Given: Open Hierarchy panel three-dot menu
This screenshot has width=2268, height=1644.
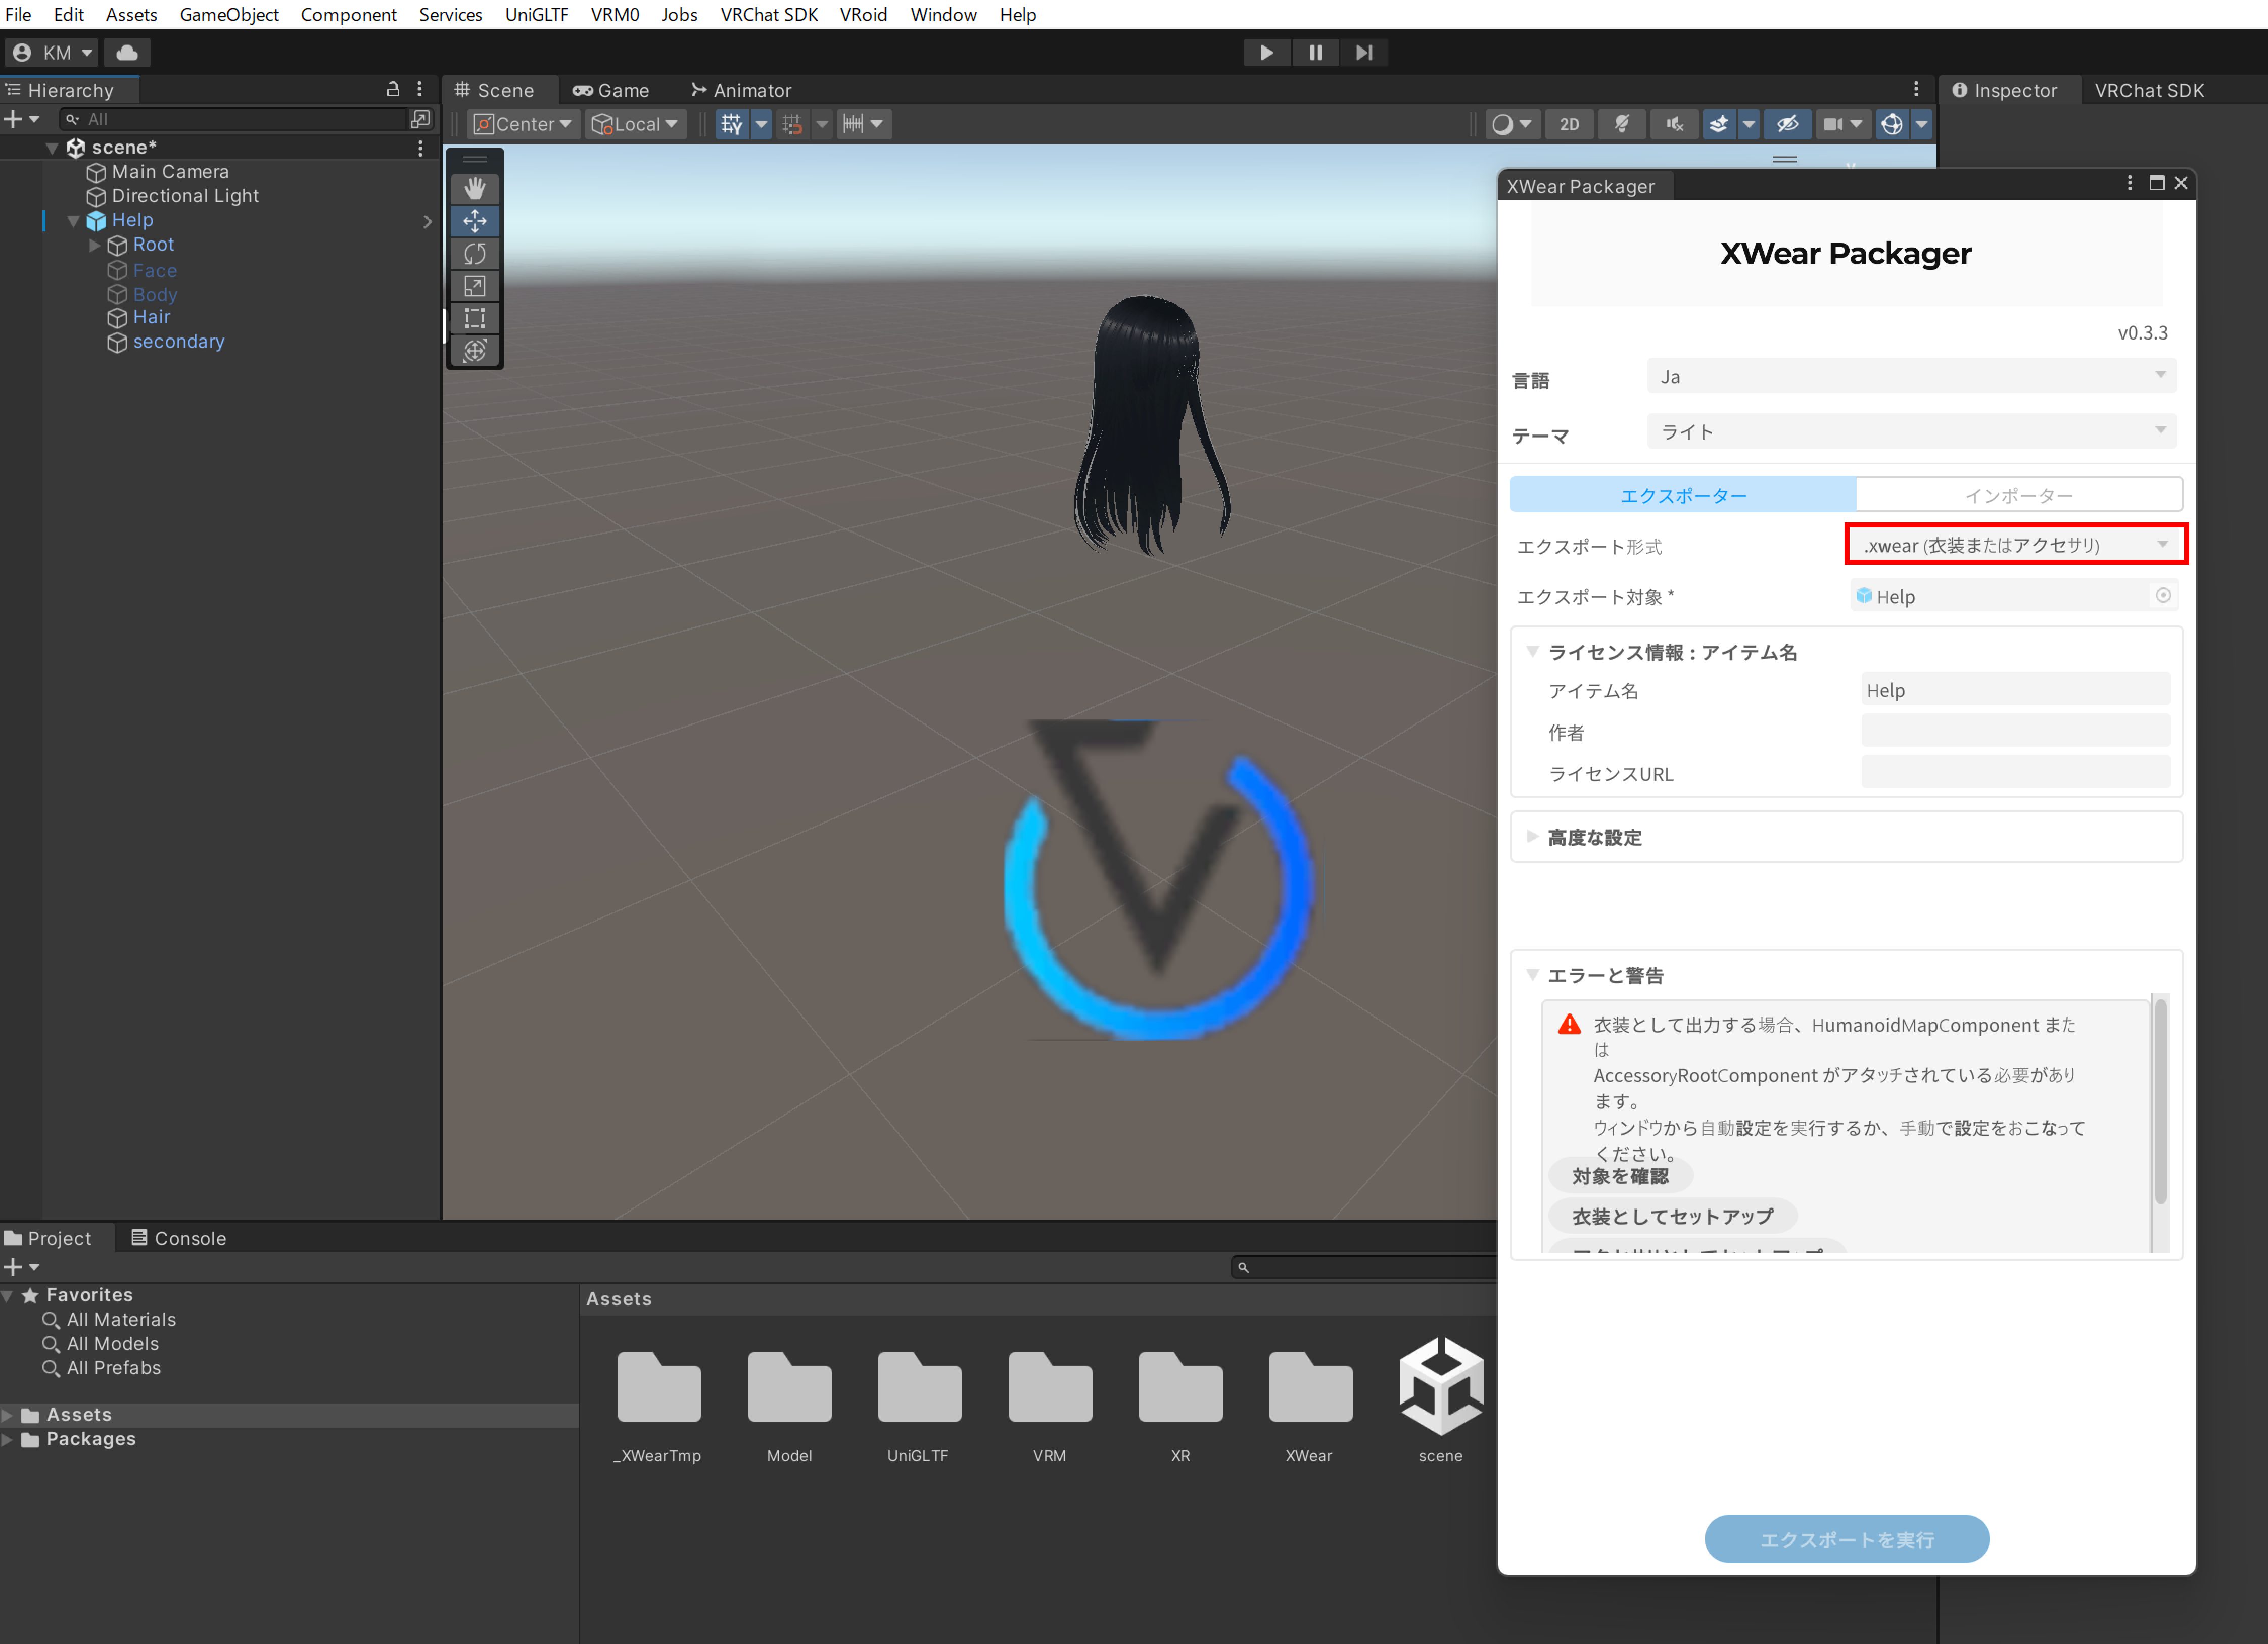Looking at the screenshot, I should pos(420,89).
